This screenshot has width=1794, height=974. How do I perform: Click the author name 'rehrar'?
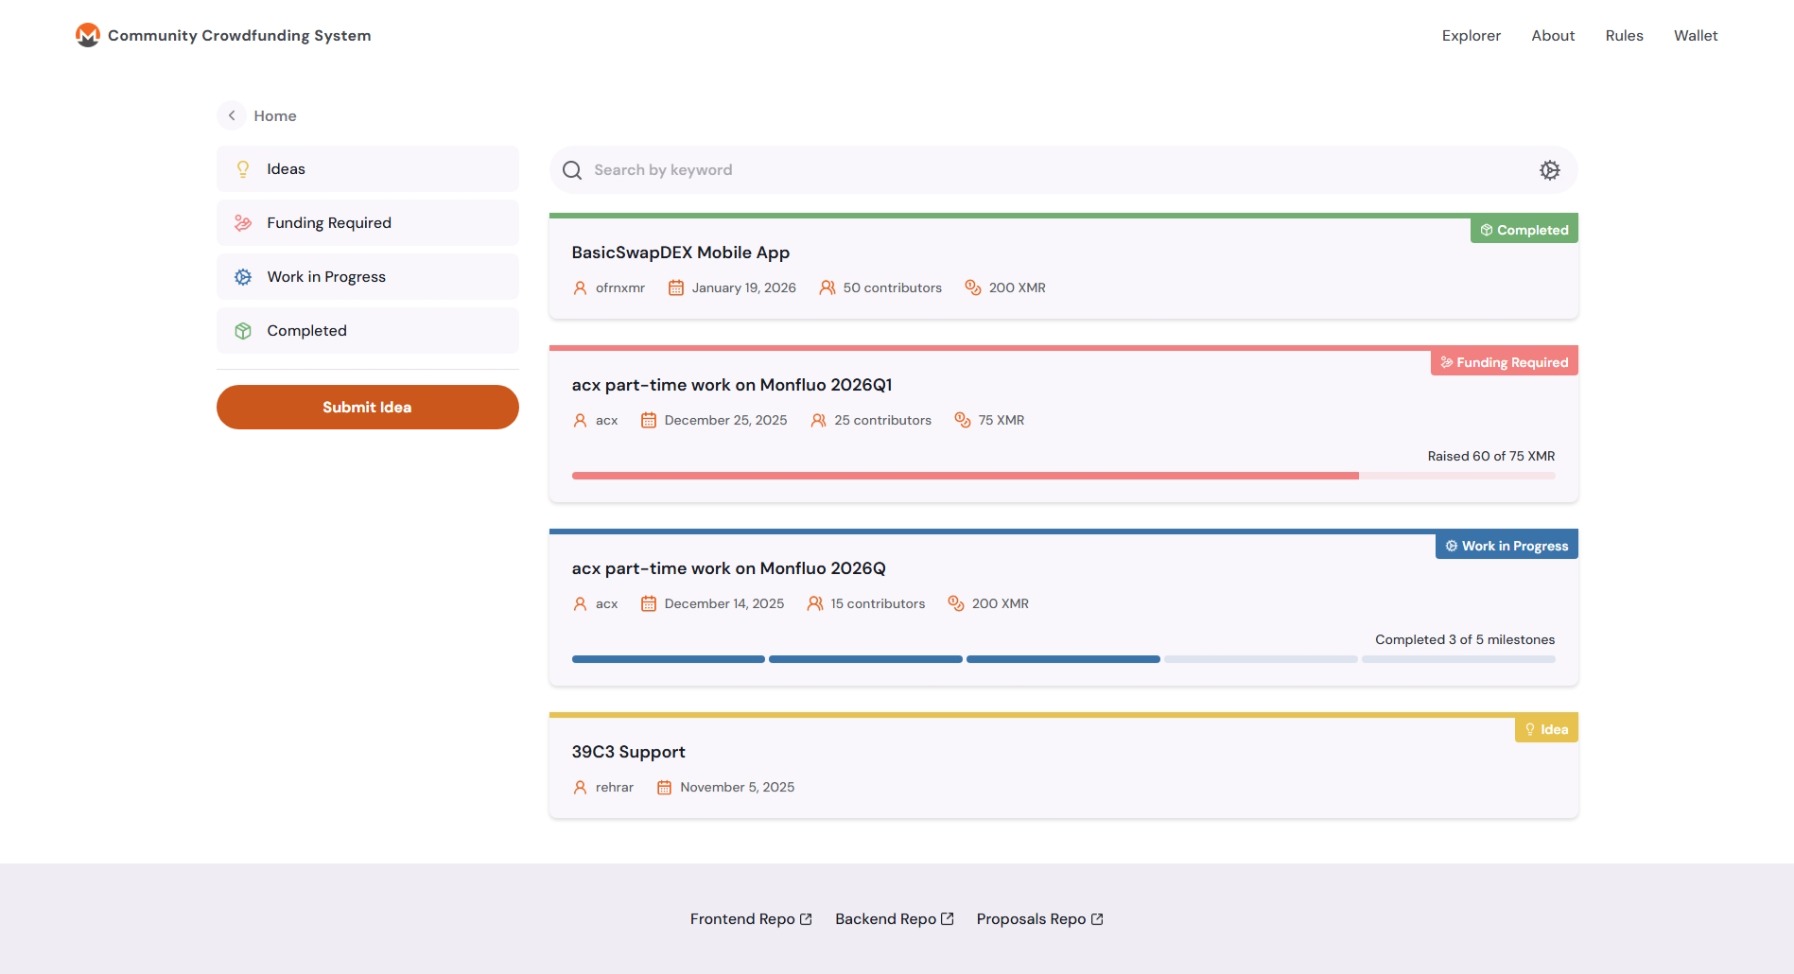[x=615, y=788]
